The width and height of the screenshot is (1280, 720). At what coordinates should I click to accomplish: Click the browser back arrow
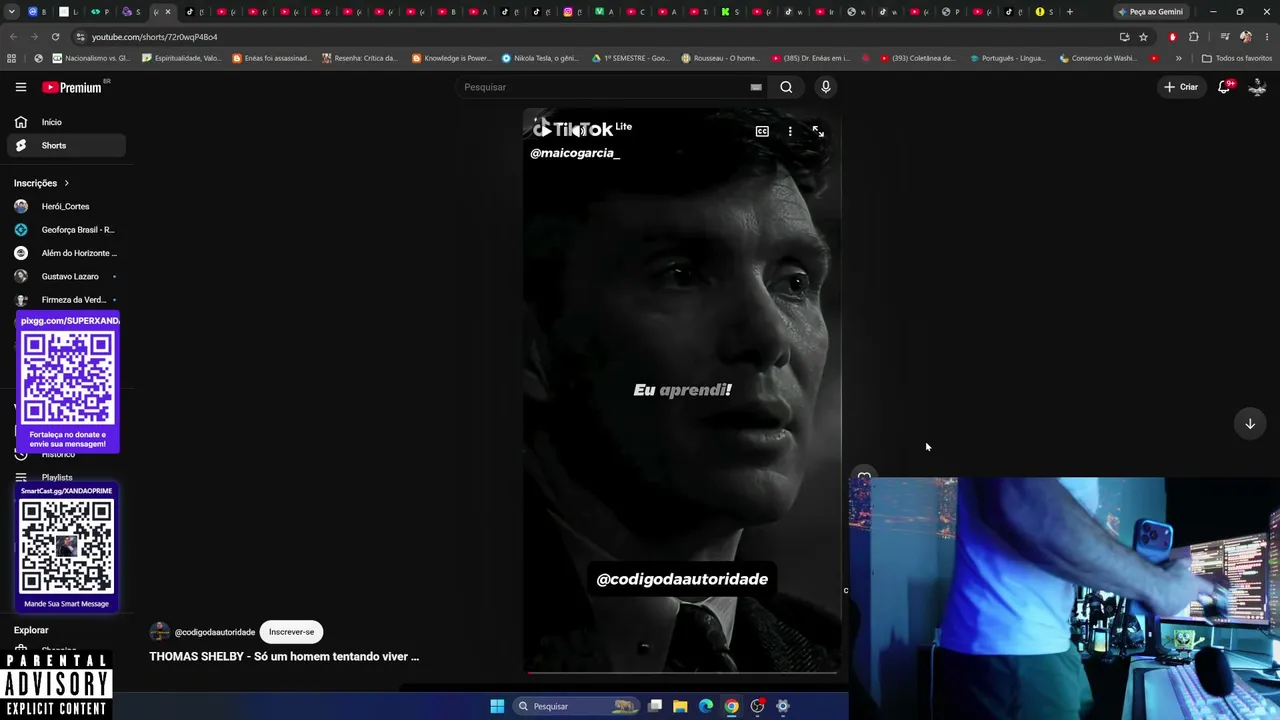click(13, 37)
